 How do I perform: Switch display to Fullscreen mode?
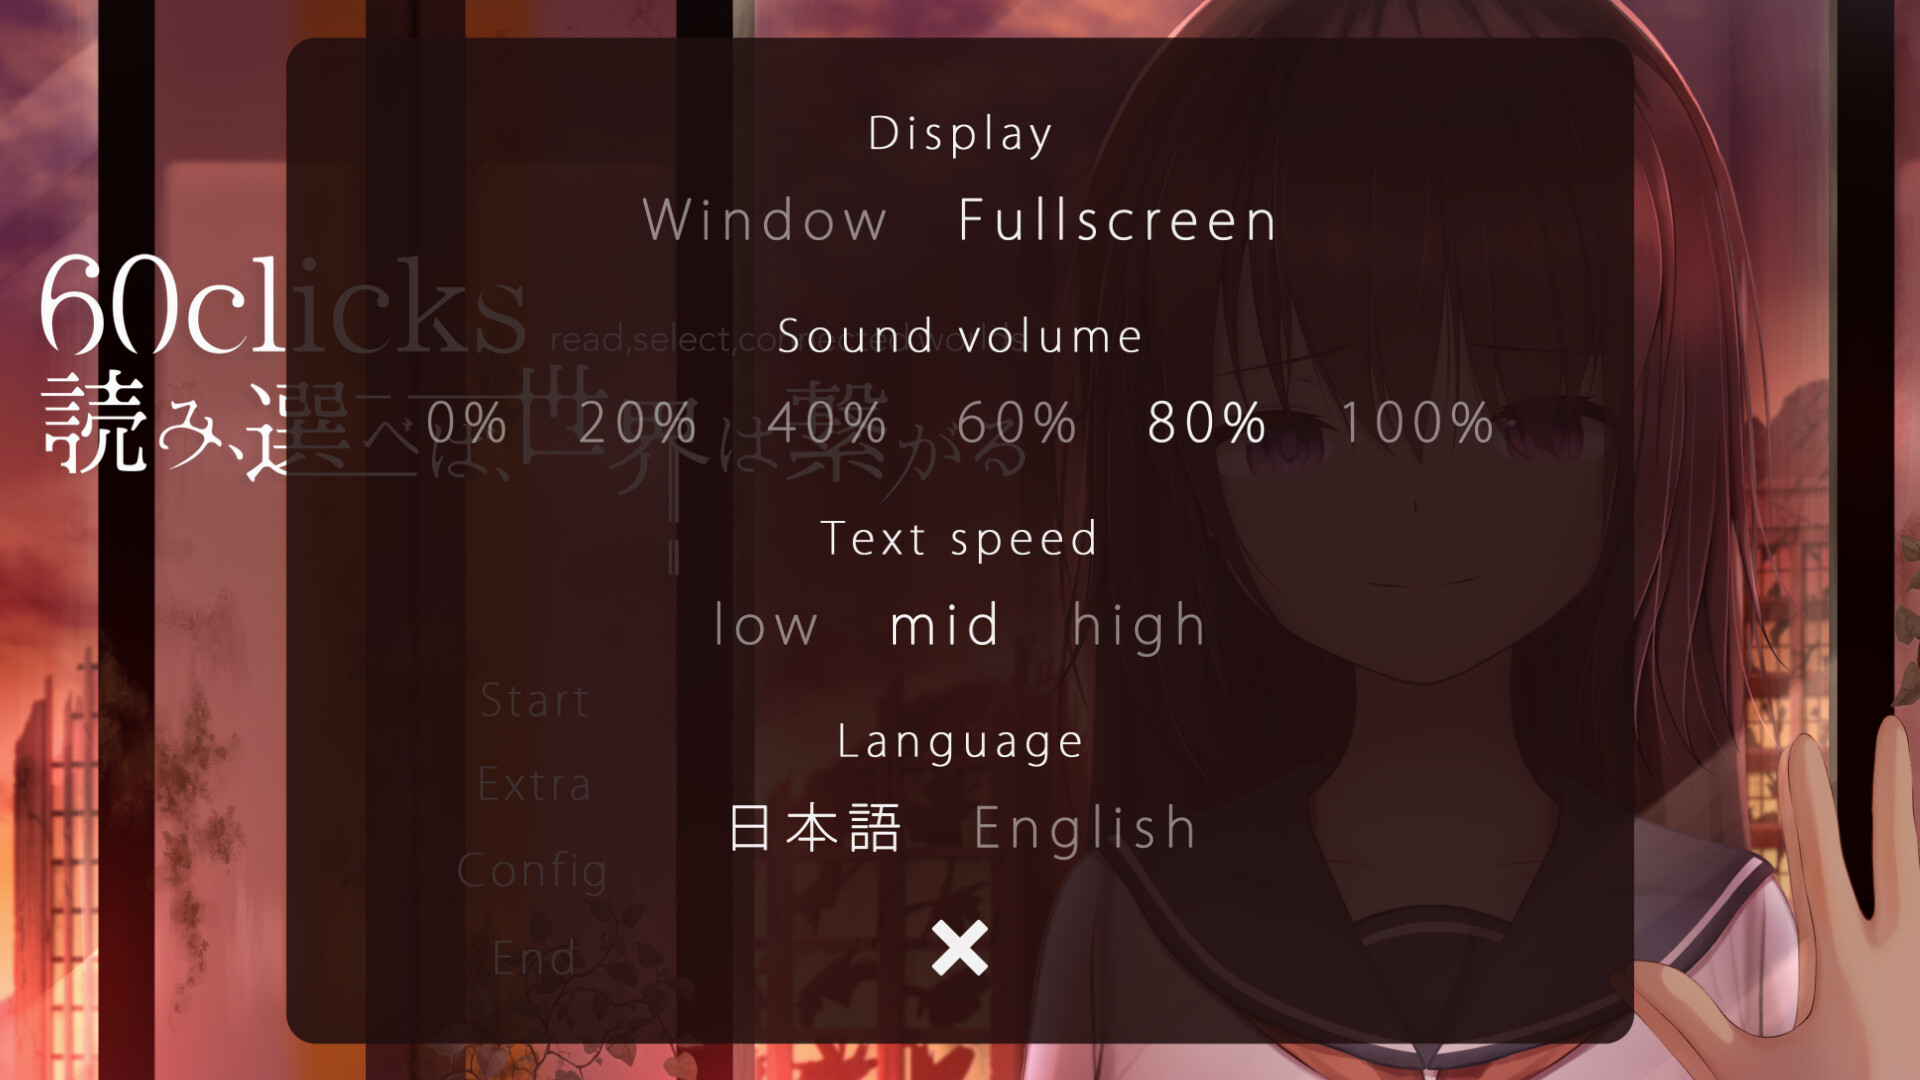[1116, 219]
